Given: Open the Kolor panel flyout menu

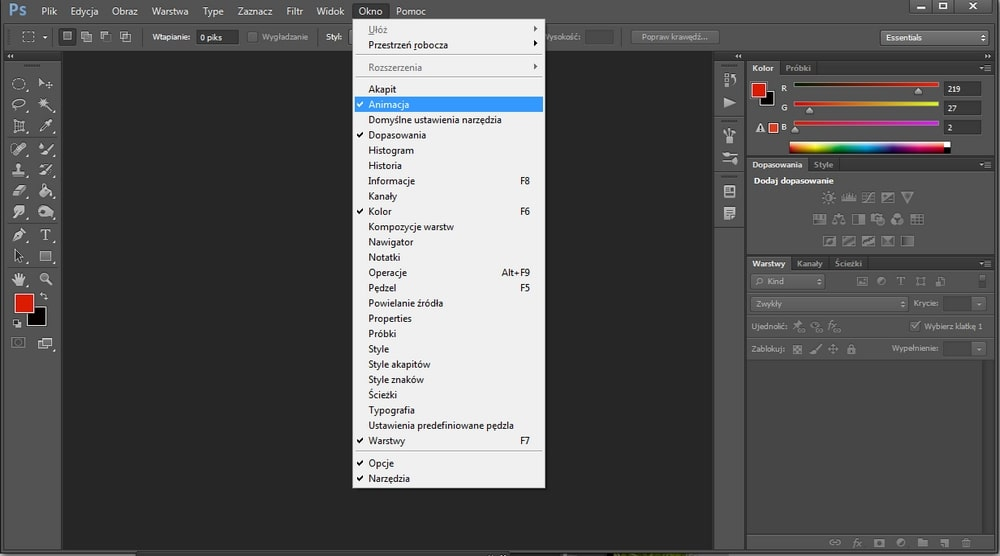Looking at the screenshot, I should (985, 68).
